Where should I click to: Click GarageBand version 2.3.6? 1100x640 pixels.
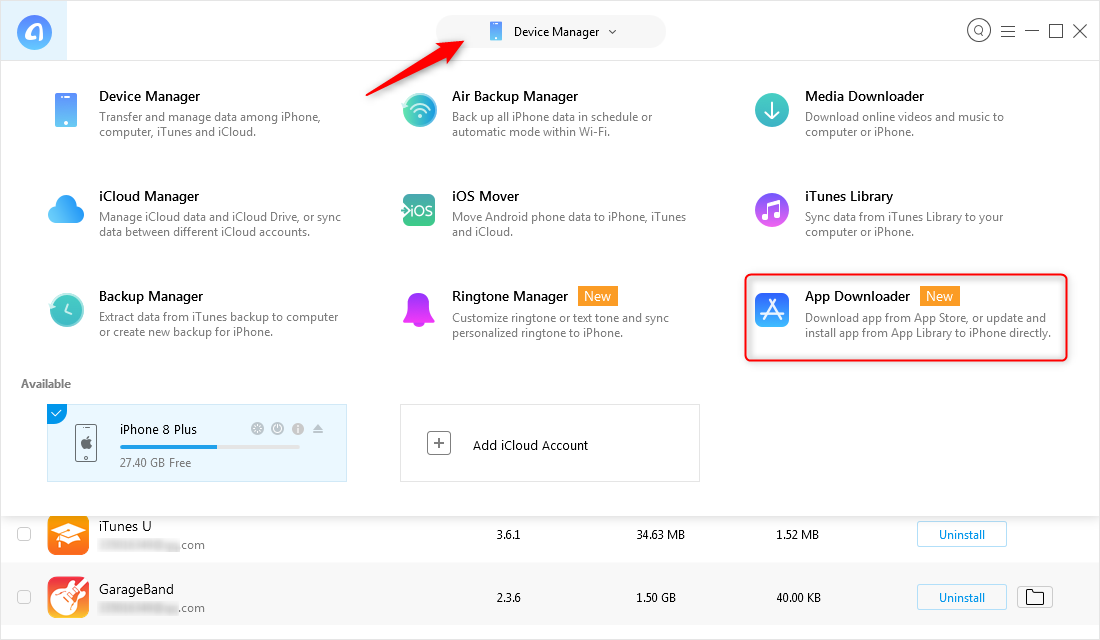pyautogui.click(x=509, y=598)
